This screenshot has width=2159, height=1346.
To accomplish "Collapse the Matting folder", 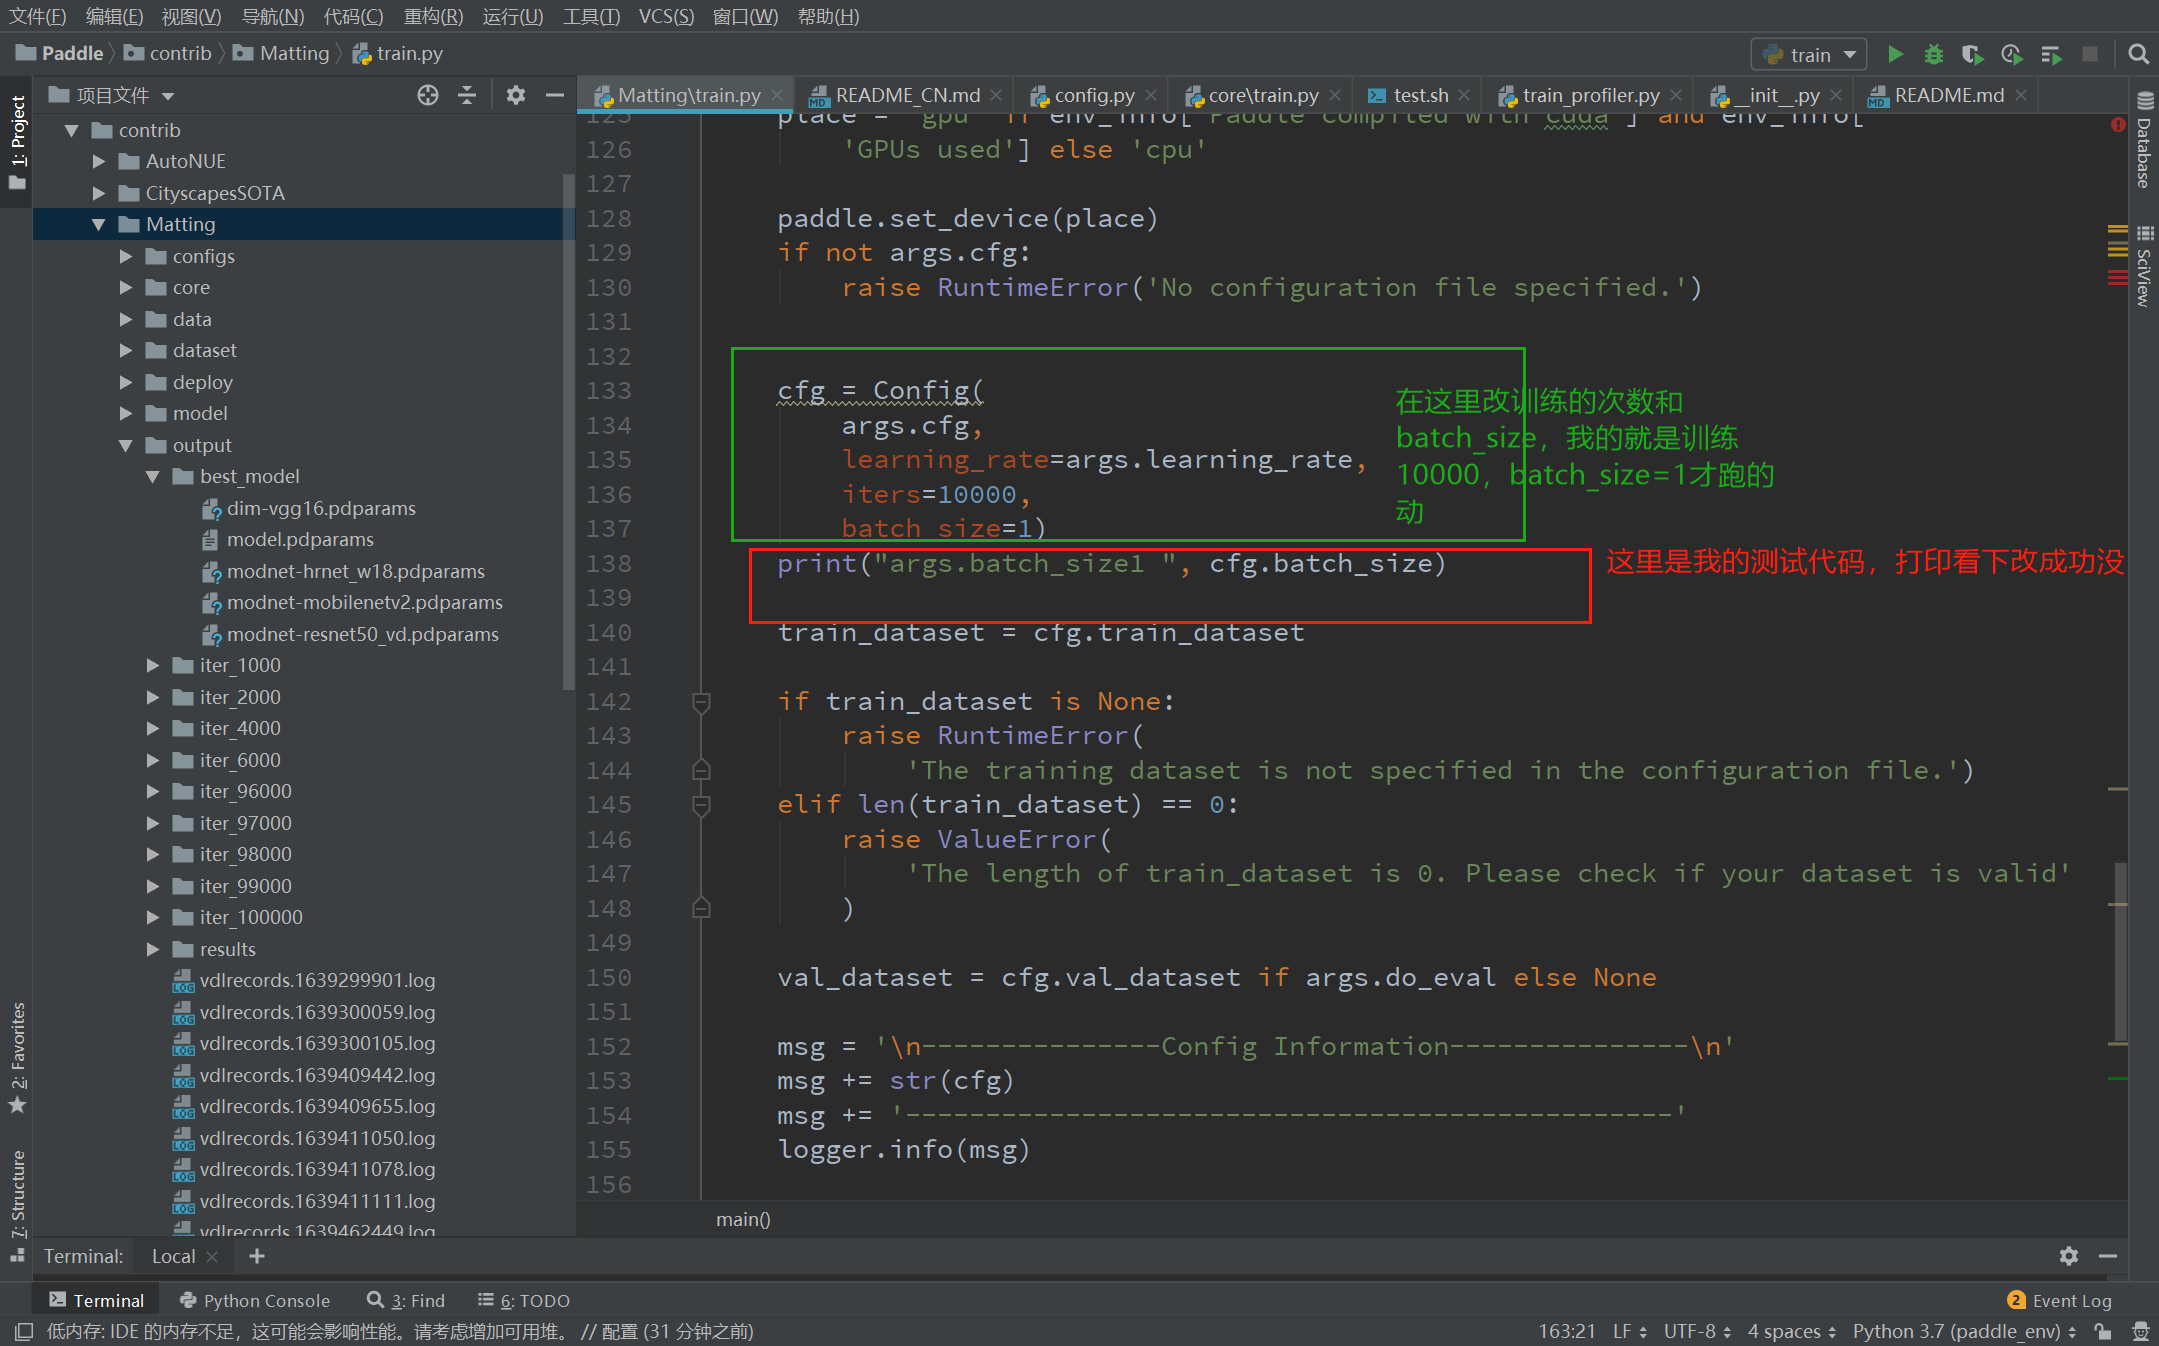I will click(99, 224).
